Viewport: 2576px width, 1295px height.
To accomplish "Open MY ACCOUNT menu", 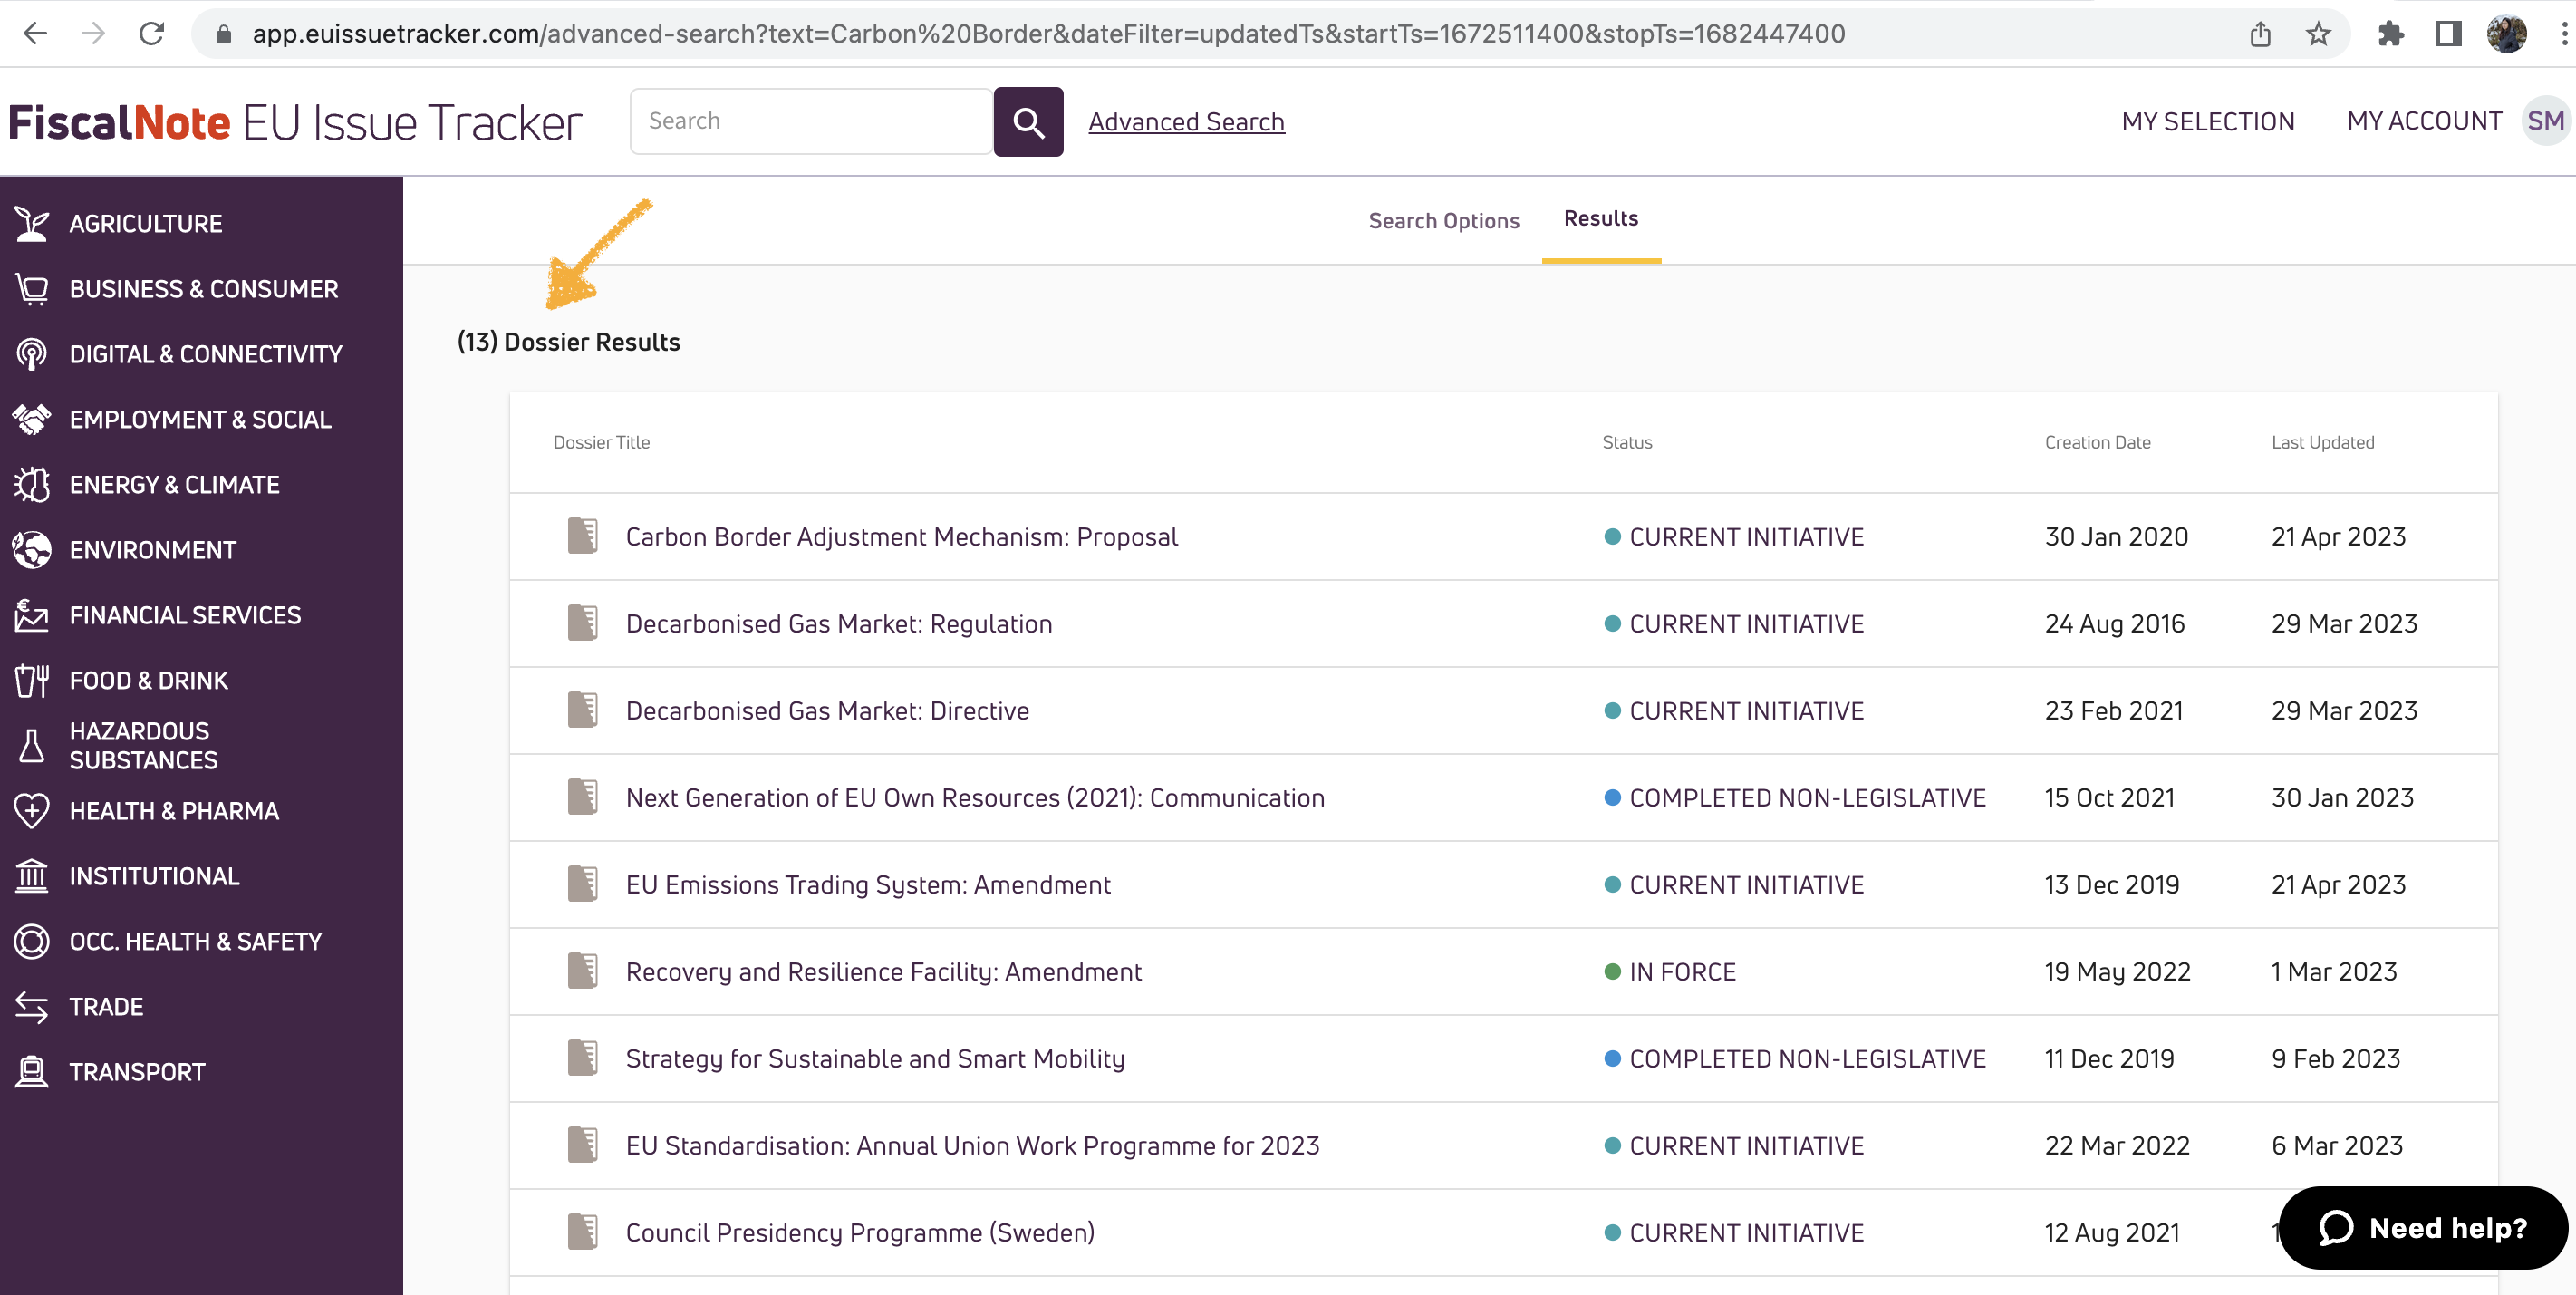I will [x=2424, y=121].
